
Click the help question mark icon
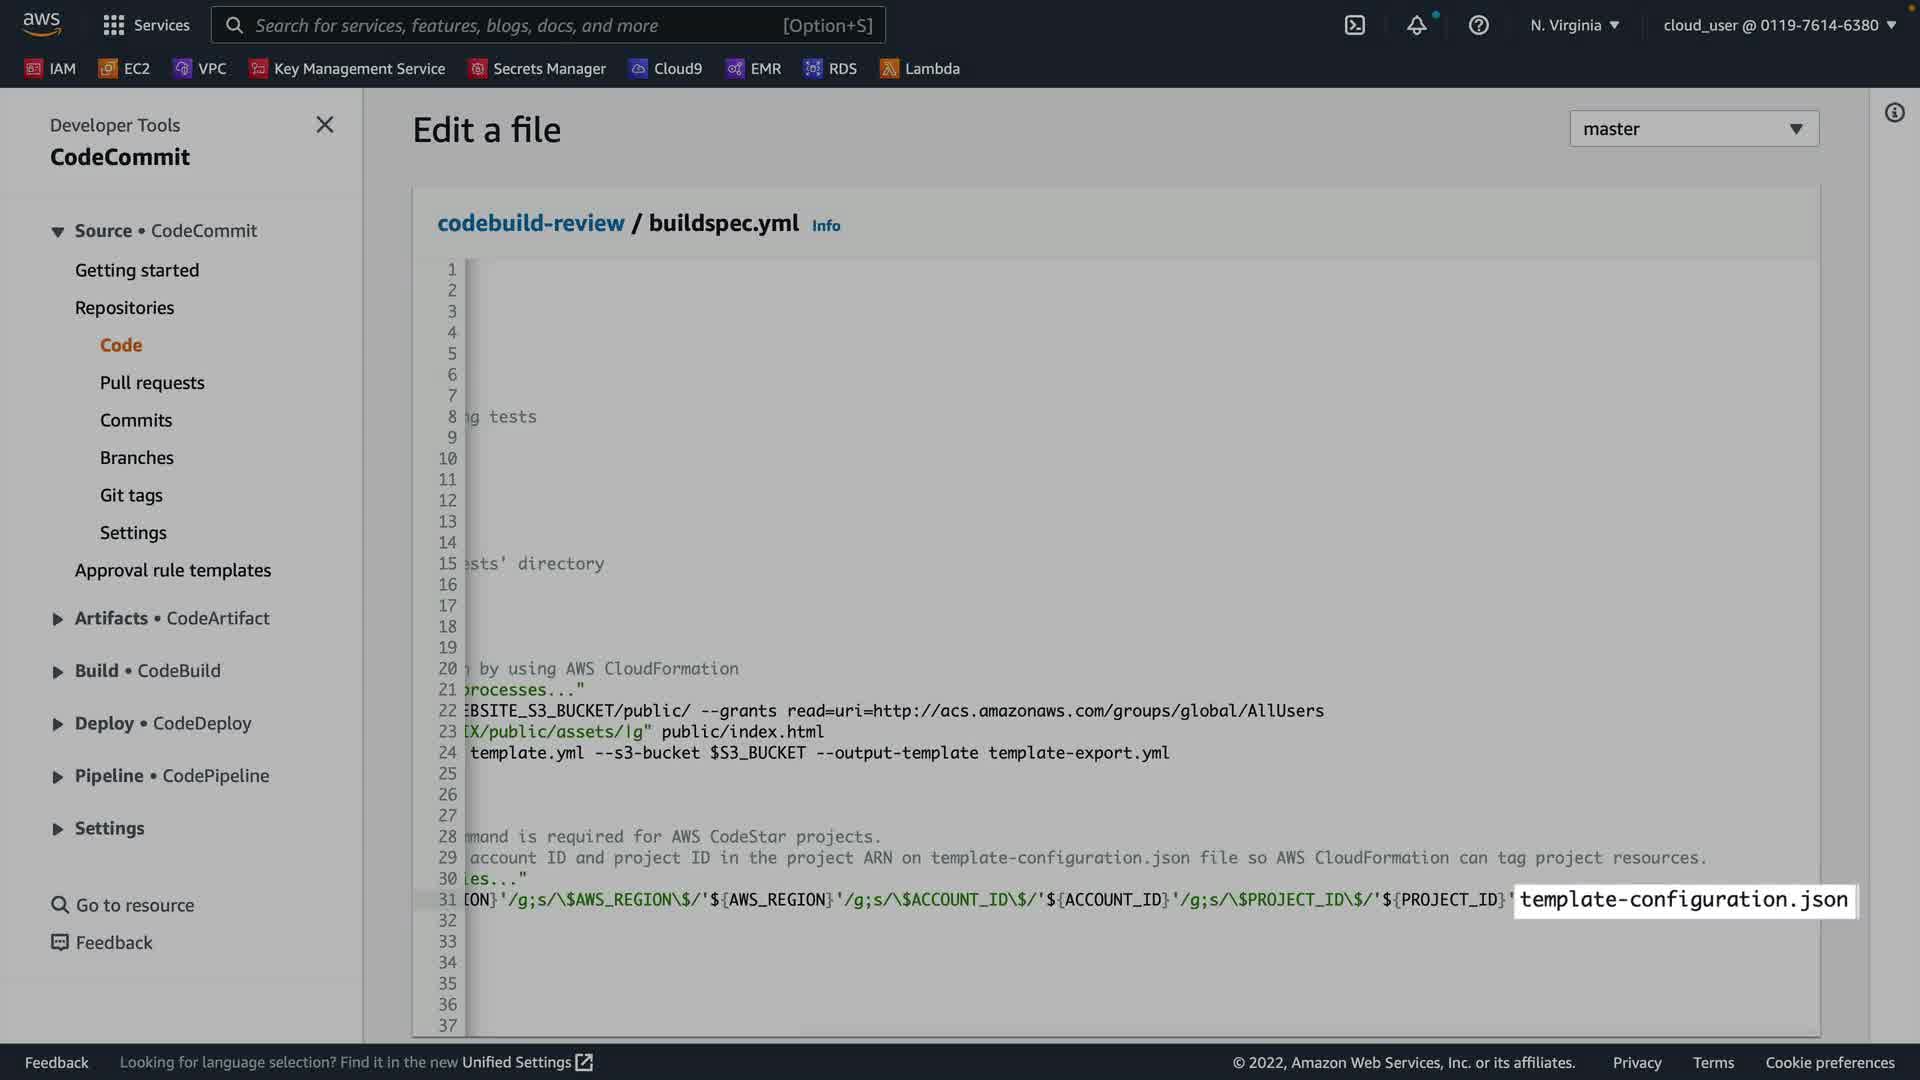pyautogui.click(x=1478, y=25)
